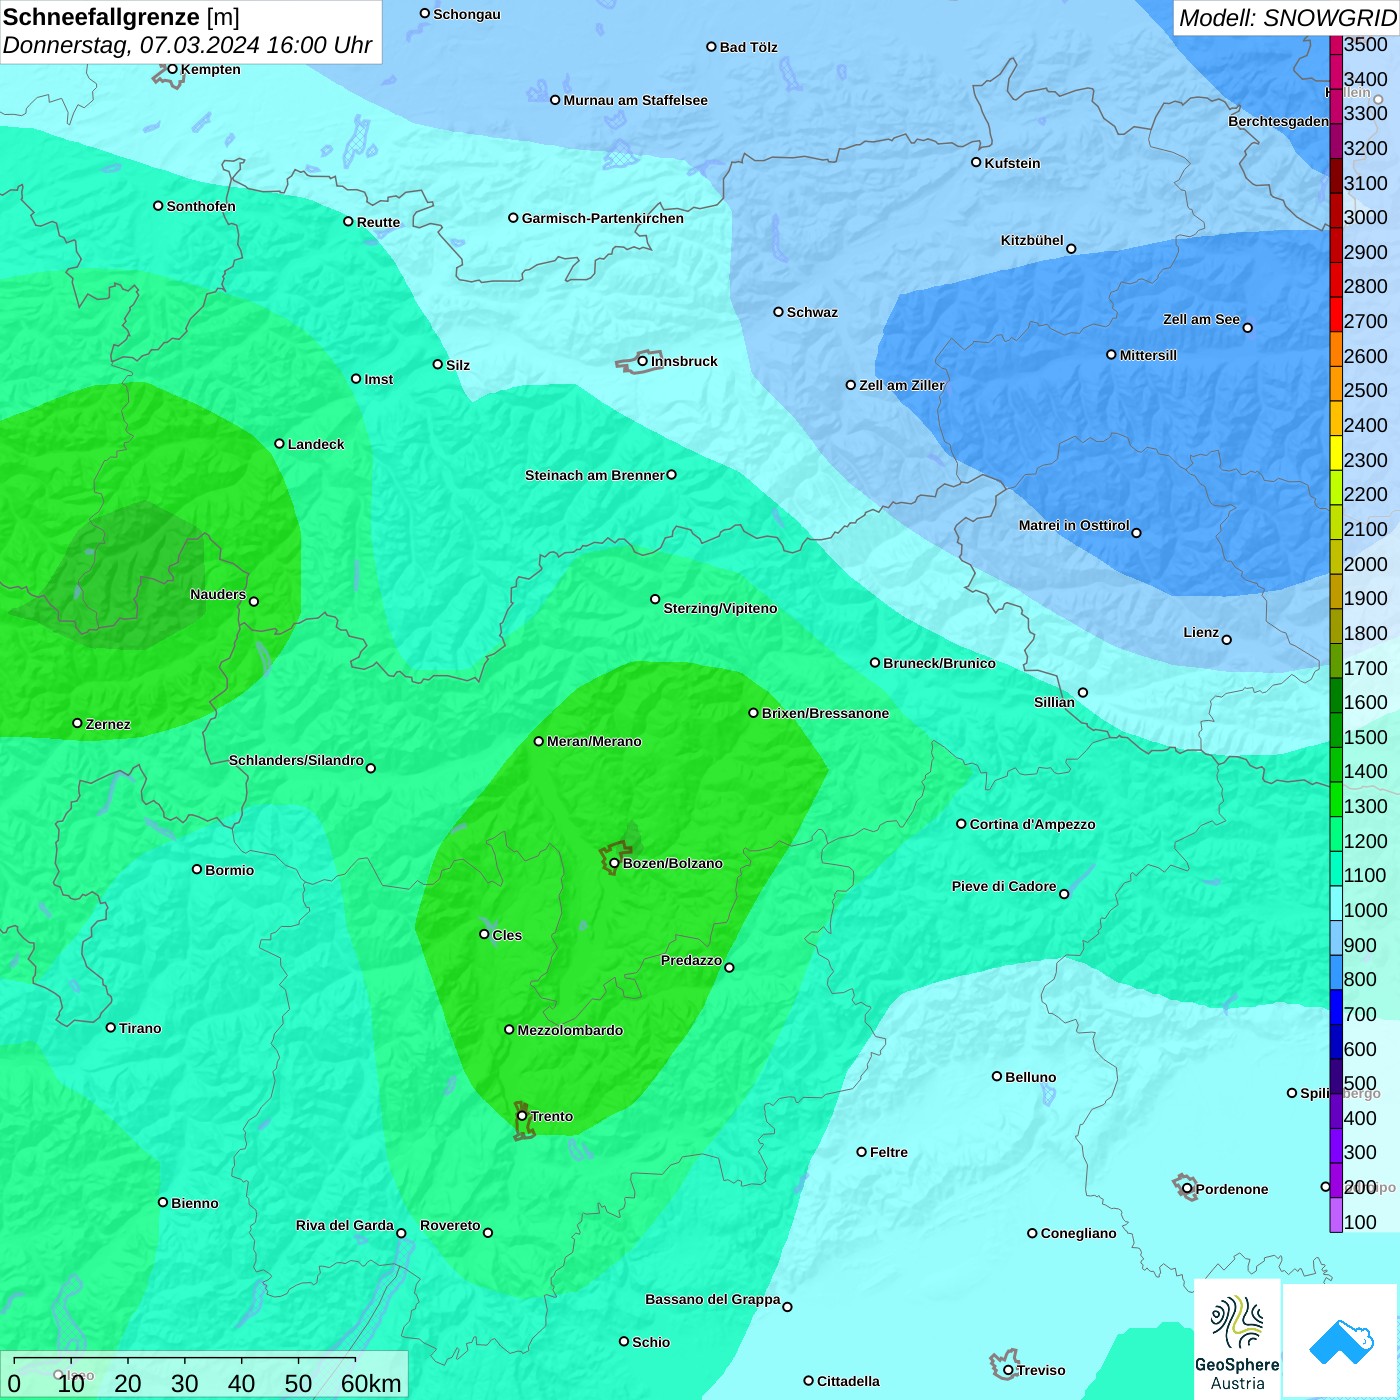Select the "Schlanders/Silandro" label
The image size is (1400, 1400).
pyautogui.click(x=296, y=760)
